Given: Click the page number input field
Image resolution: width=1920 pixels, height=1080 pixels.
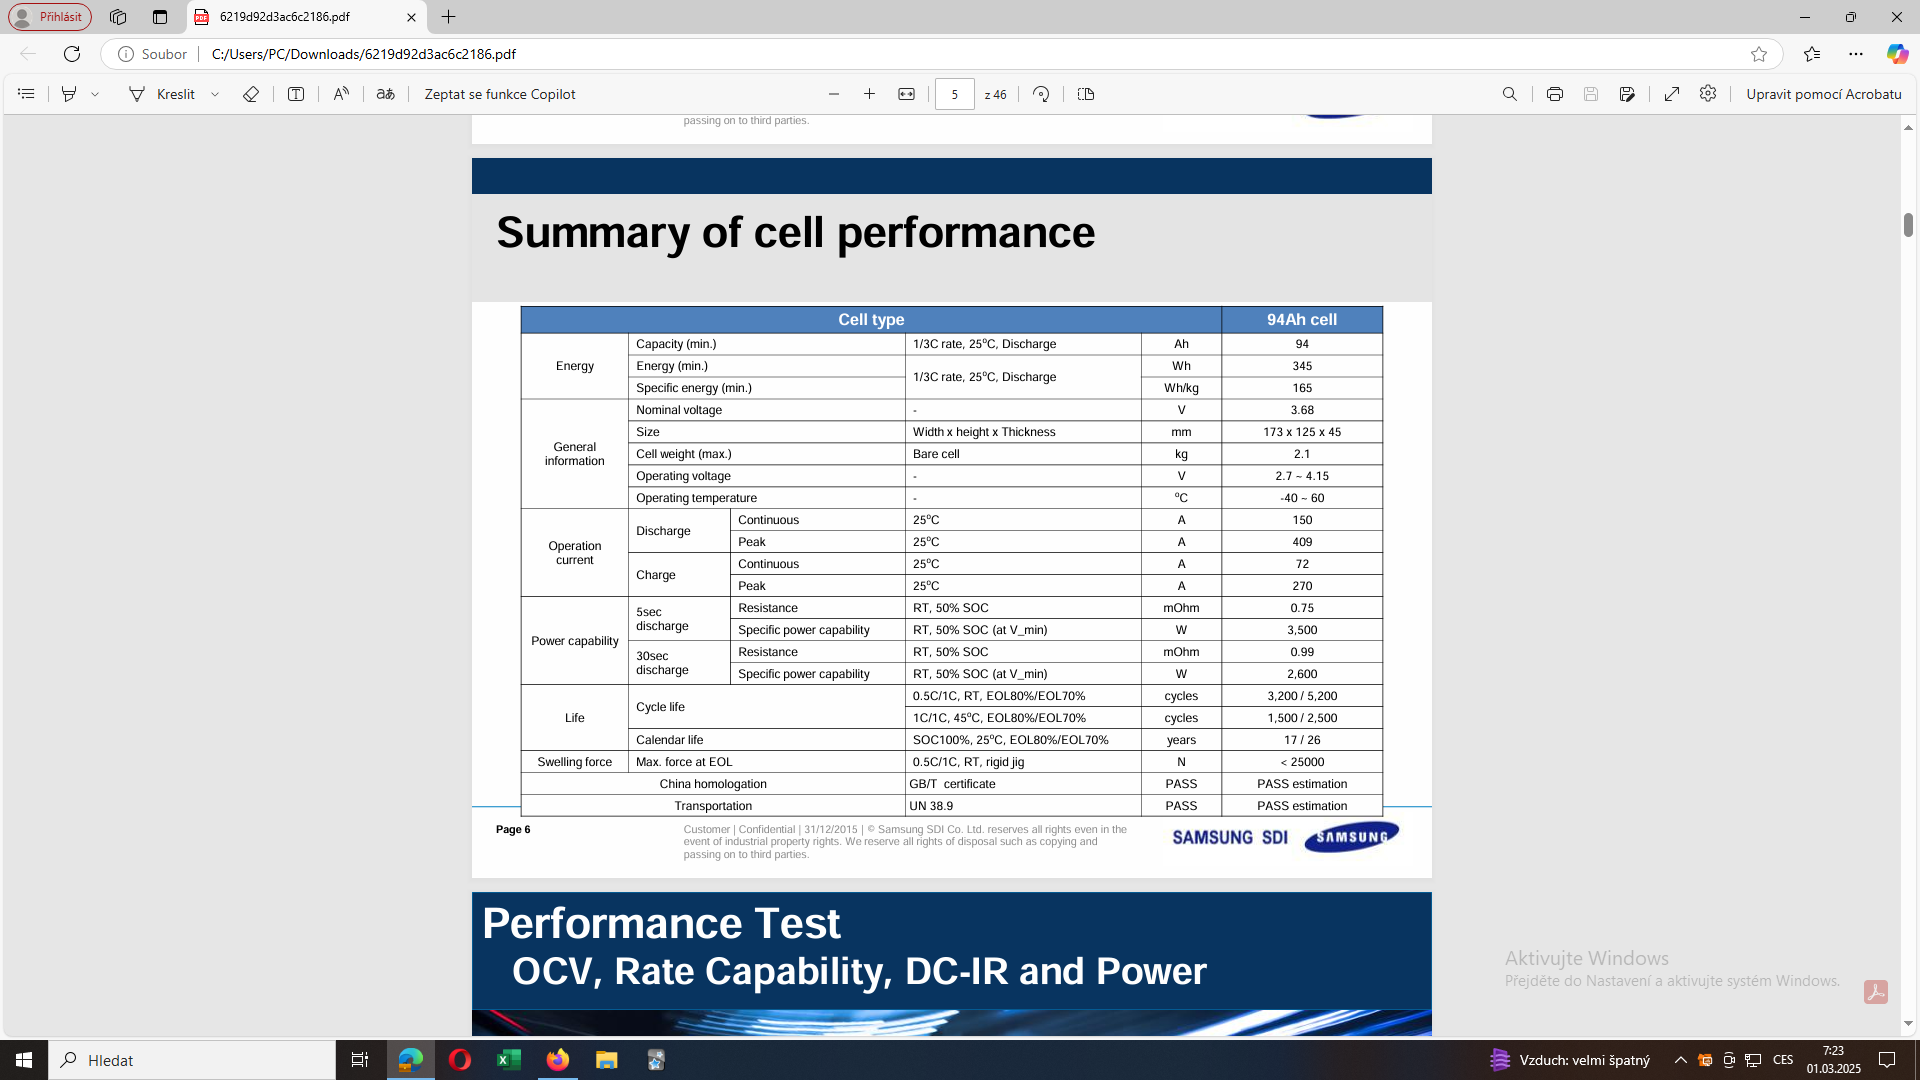Looking at the screenshot, I should coord(954,94).
